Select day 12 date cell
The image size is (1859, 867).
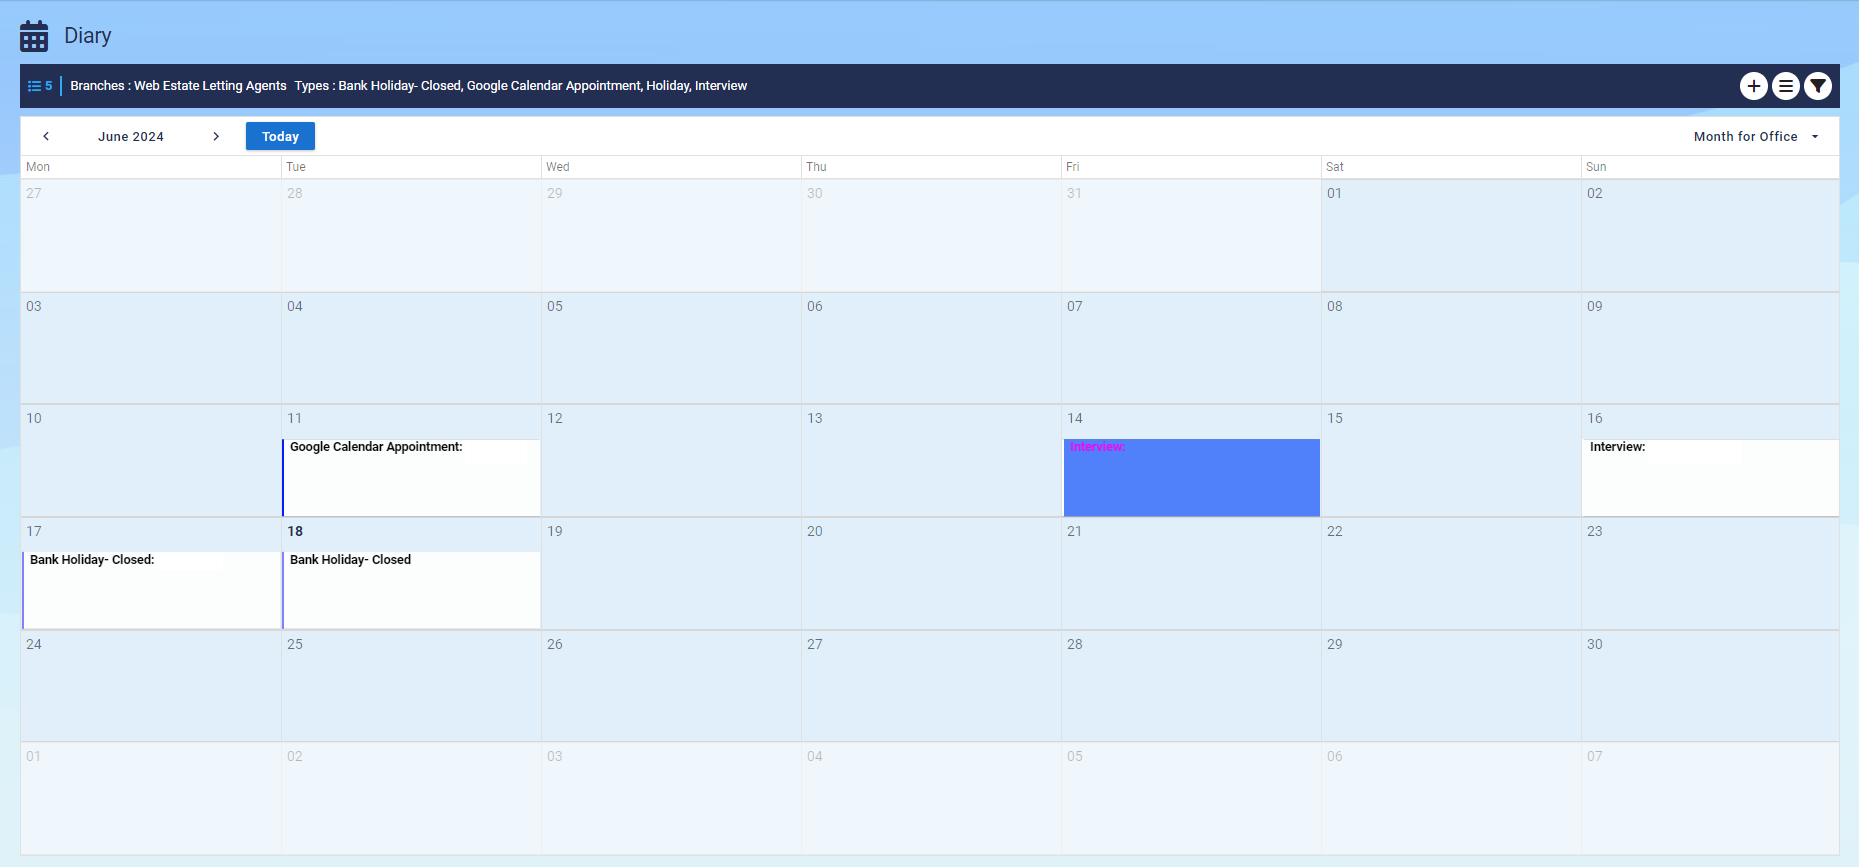coord(671,461)
